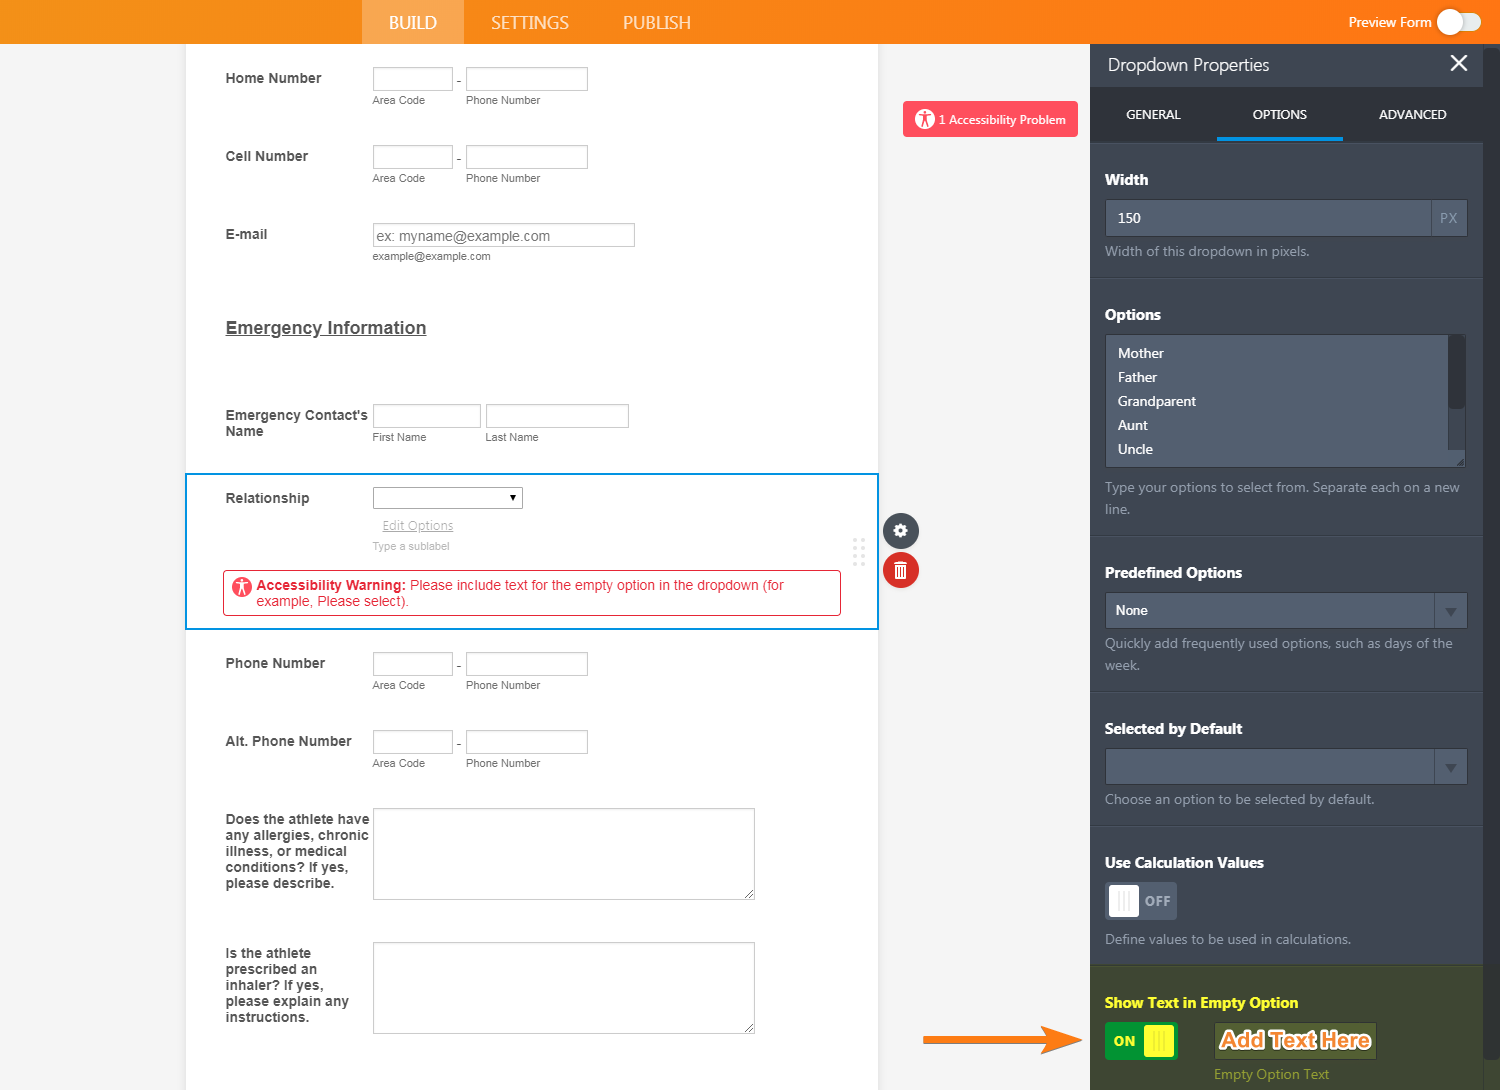Screen dimensions: 1500x1090
Task: Toggle the Preview Form switch
Action: point(1459,22)
